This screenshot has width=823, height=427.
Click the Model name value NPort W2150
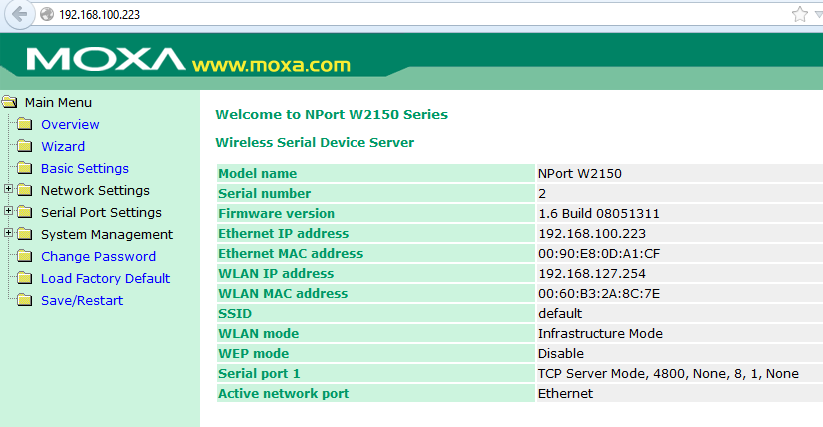click(x=579, y=174)
